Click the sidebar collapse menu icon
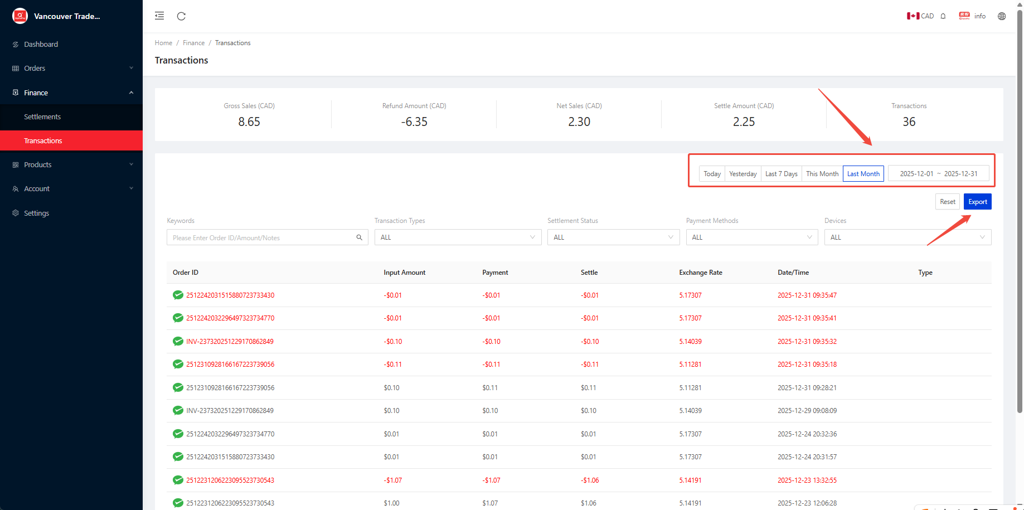Screen dimensions: 1024x510 [159, 16]
